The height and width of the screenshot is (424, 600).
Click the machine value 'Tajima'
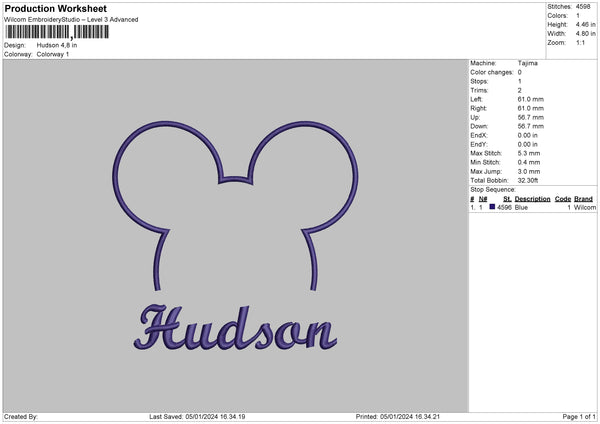(x=527, y=63)
